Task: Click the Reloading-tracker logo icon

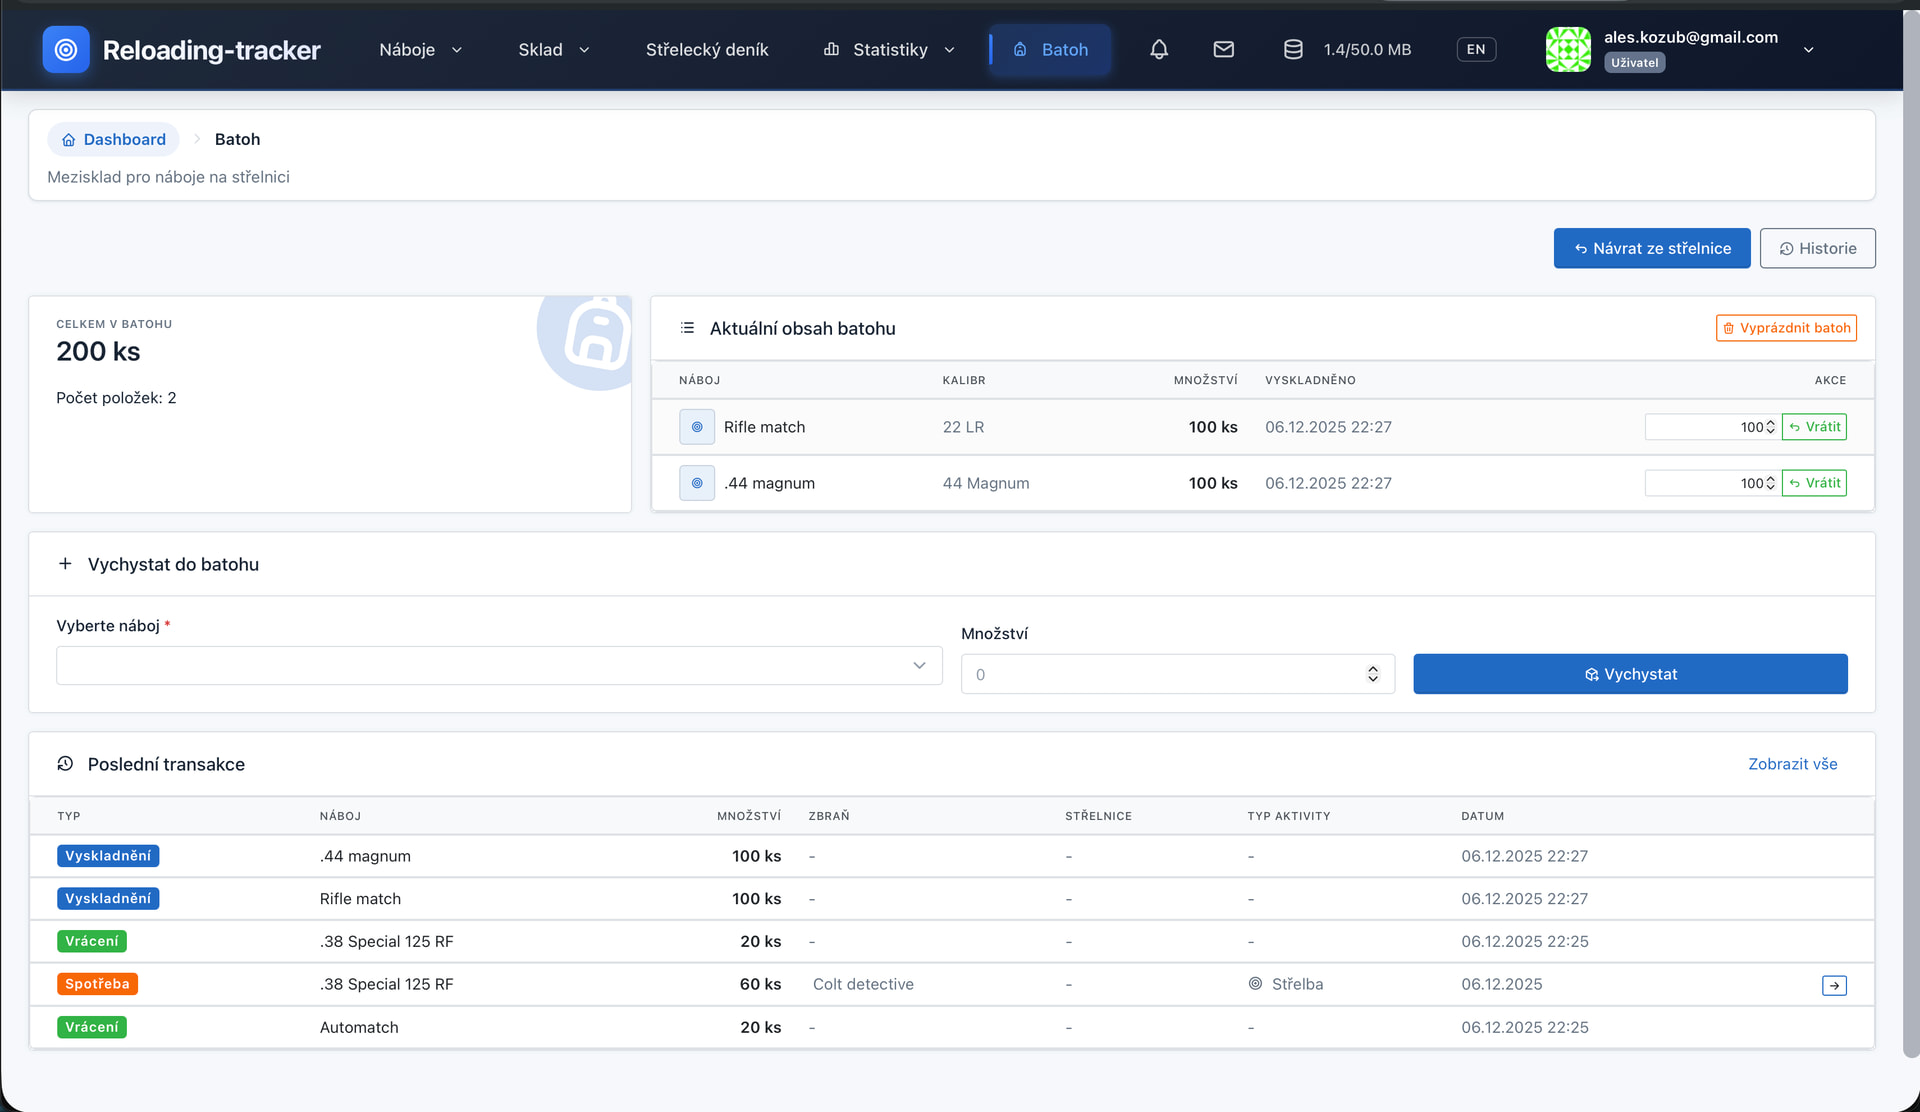Action: [x=66, y=49]
